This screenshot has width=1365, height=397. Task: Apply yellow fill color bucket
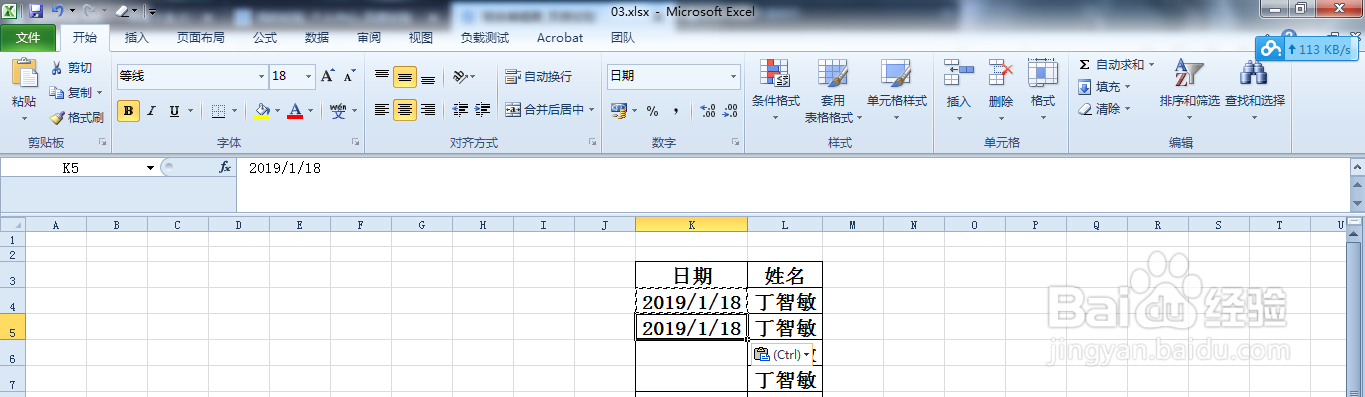coord(262,110)
